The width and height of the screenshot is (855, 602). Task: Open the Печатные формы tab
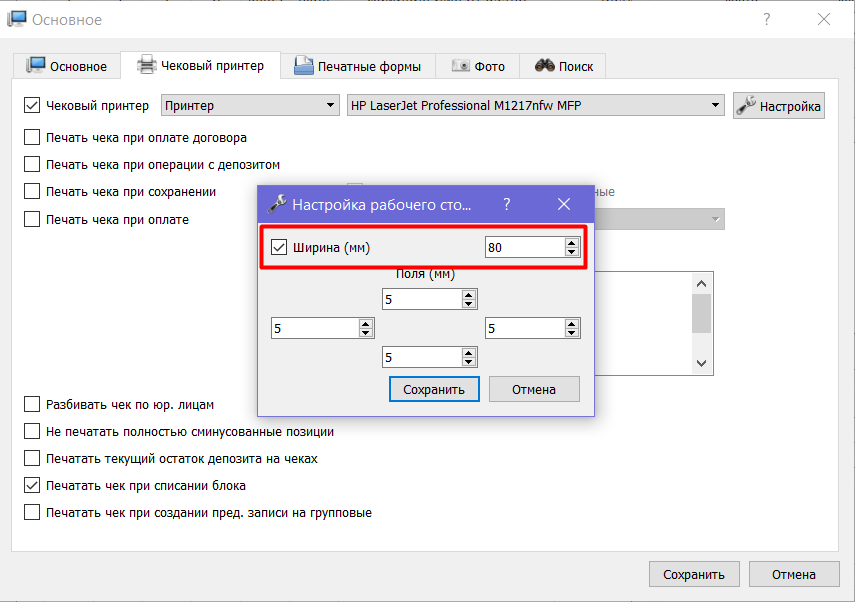point(358,67)
